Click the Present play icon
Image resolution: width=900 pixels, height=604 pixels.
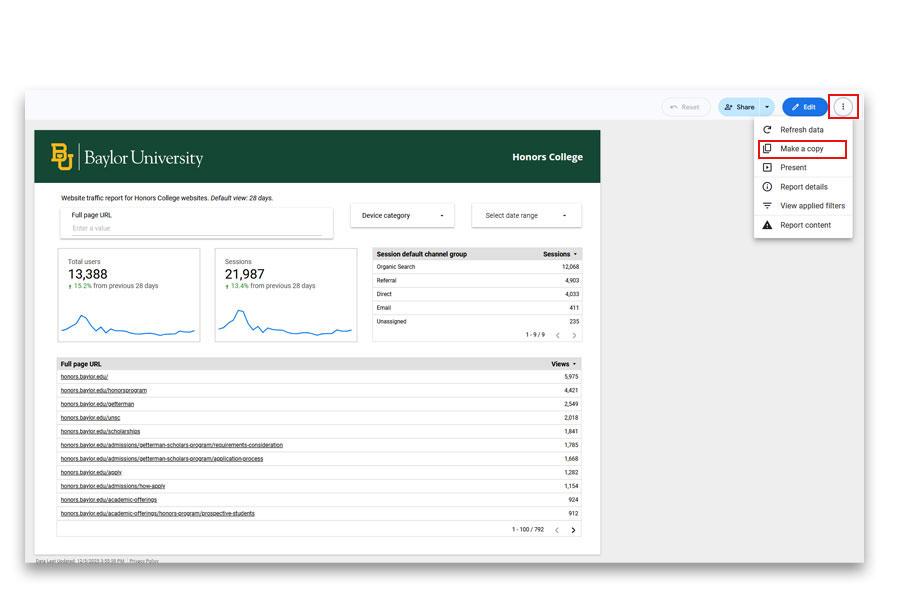pos(767,168)
